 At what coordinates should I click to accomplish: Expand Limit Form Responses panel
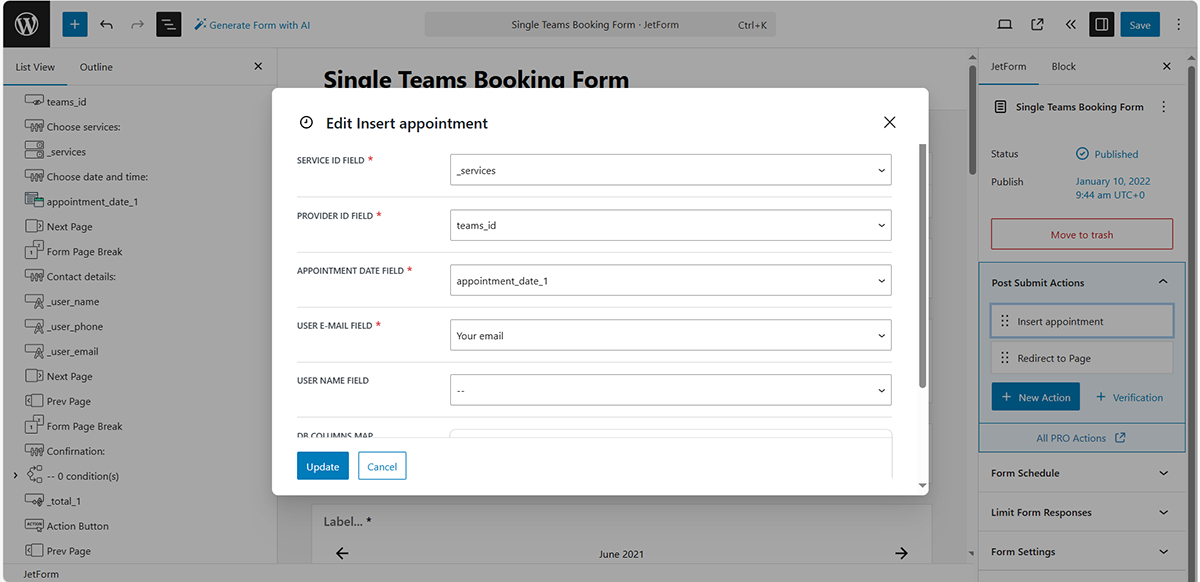tap(1080, 512)
